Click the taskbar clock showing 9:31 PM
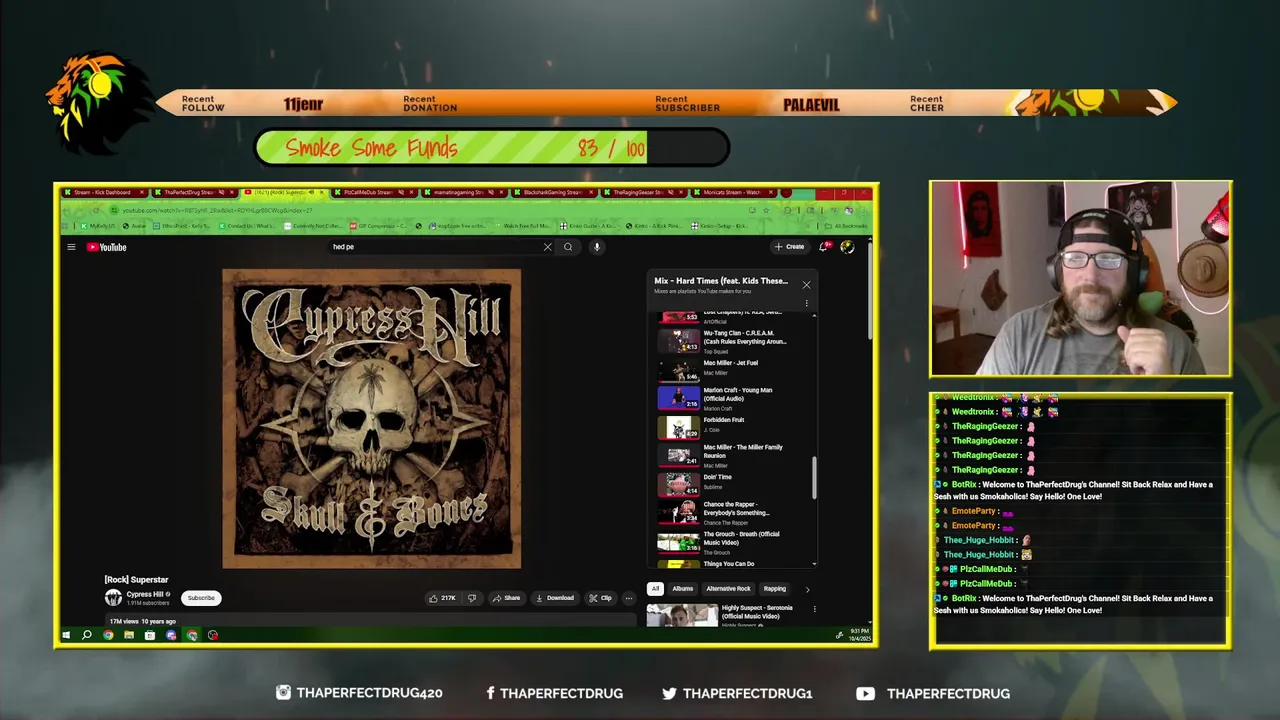This screenshot has width=1280, height=720. (860, 635)
